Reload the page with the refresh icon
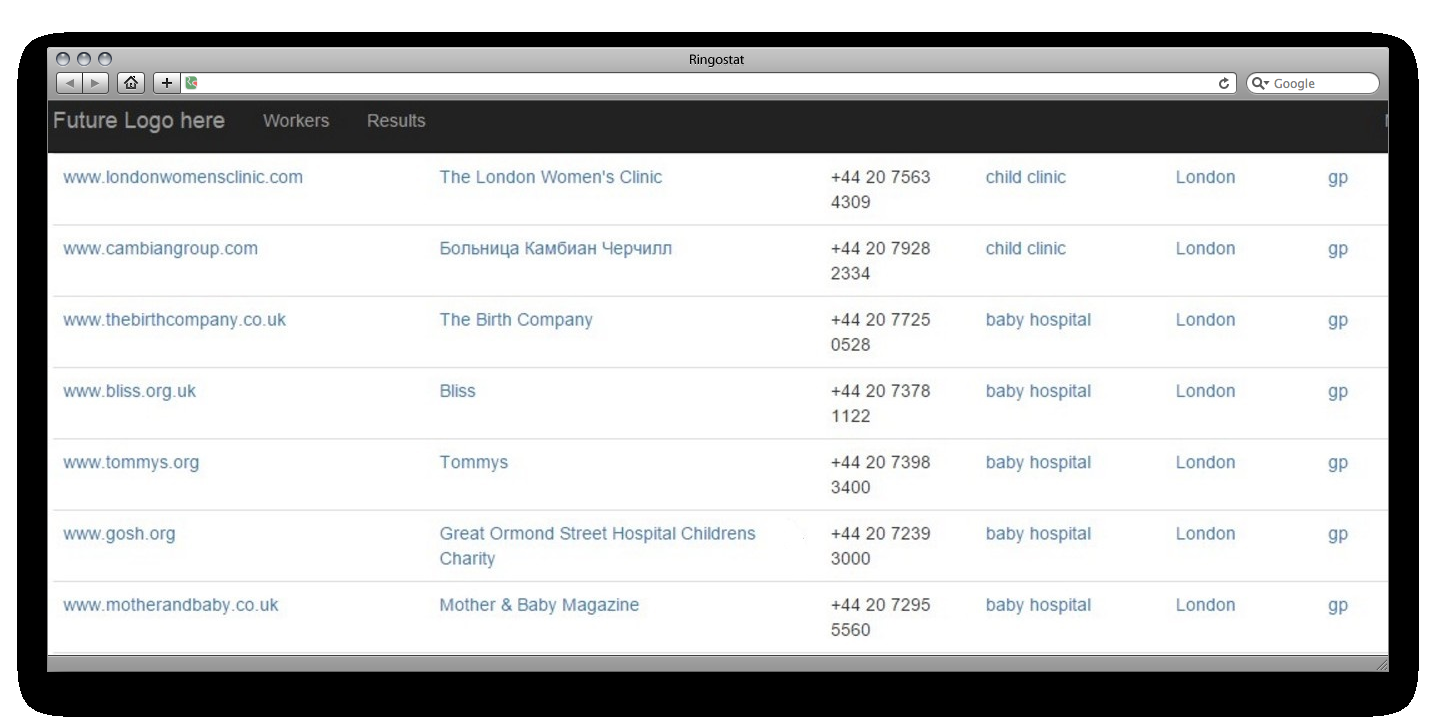This screenshot has height=719, width=1436. (1225, 84)
